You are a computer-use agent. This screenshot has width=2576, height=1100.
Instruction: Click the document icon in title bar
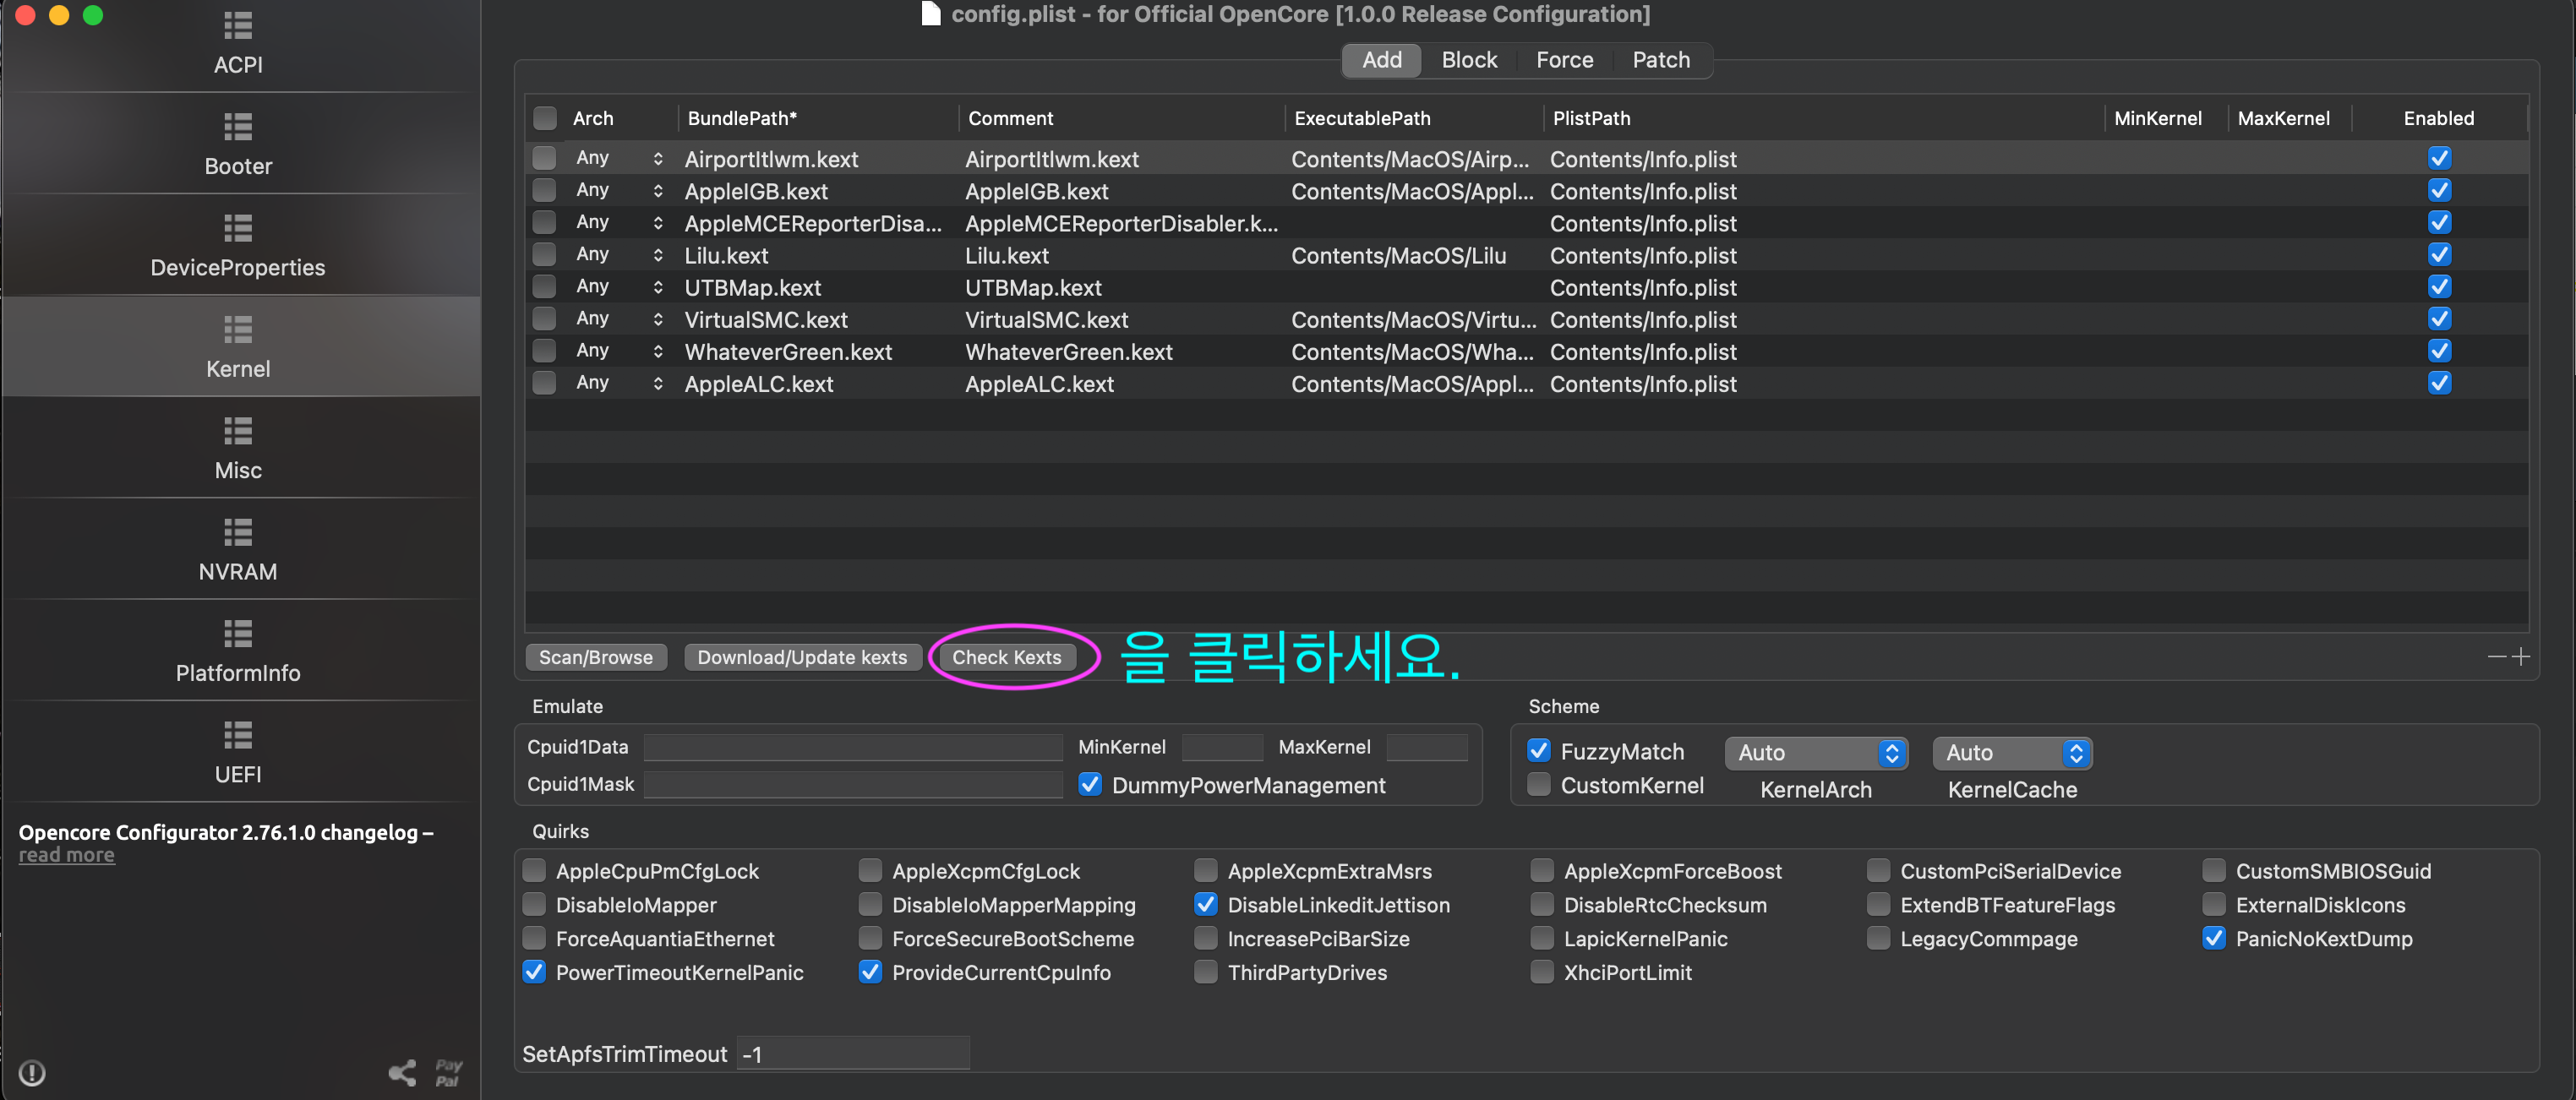click(931, 14)
